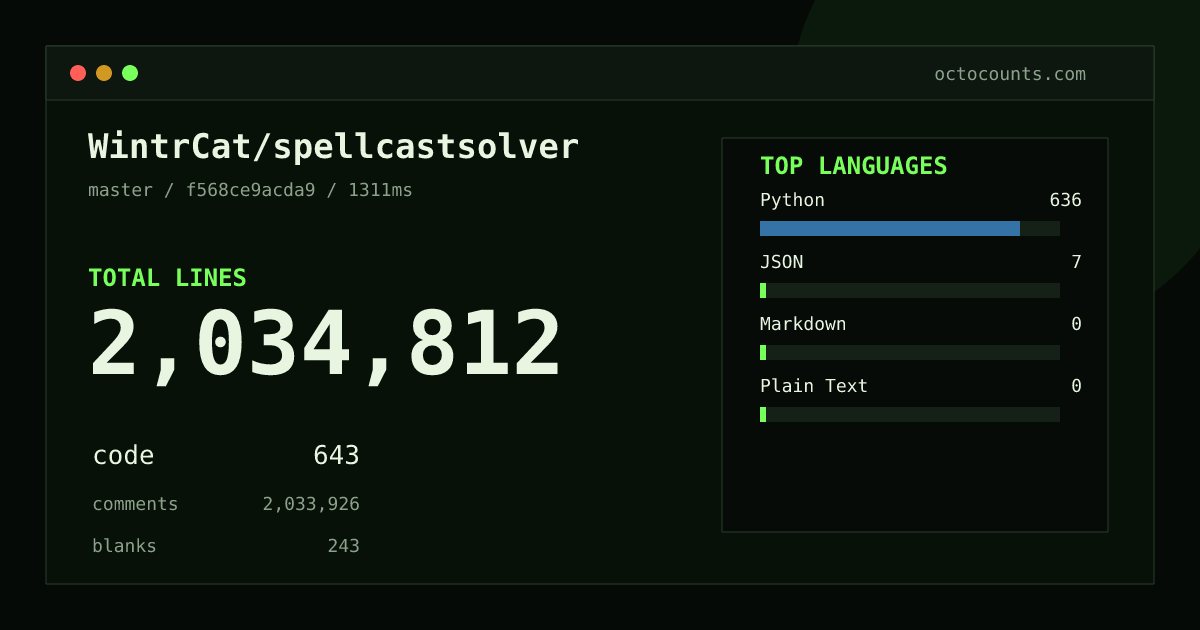
Task: Click the blanks value 243
Action: coord(343,546)
